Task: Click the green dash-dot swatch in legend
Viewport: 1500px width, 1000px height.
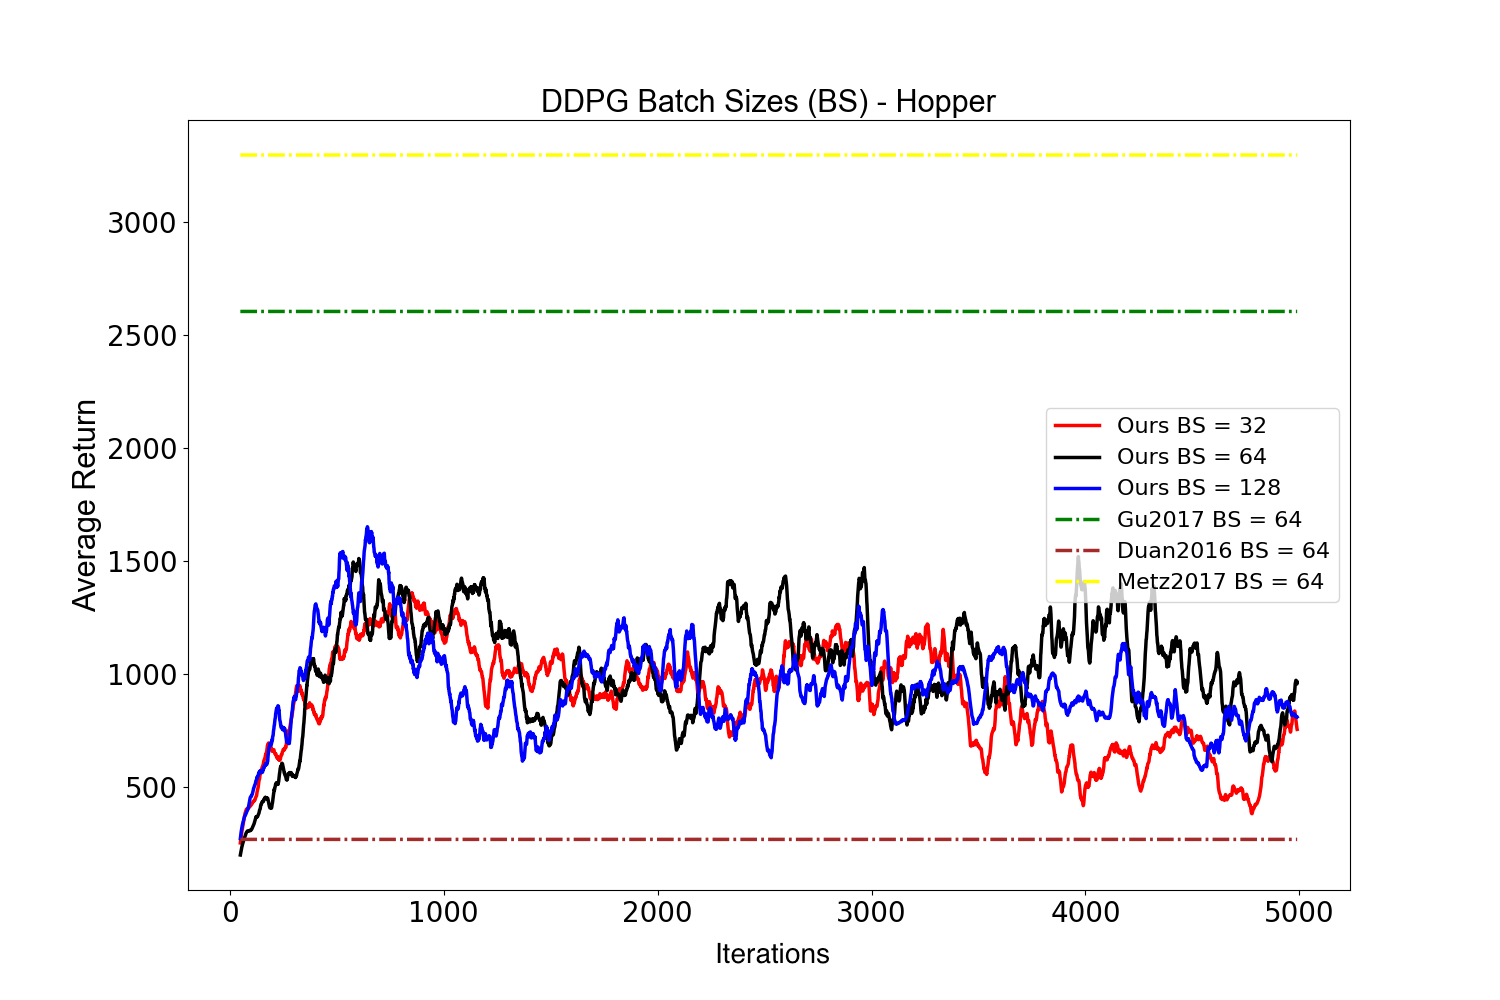Action: pos(1078,519)
